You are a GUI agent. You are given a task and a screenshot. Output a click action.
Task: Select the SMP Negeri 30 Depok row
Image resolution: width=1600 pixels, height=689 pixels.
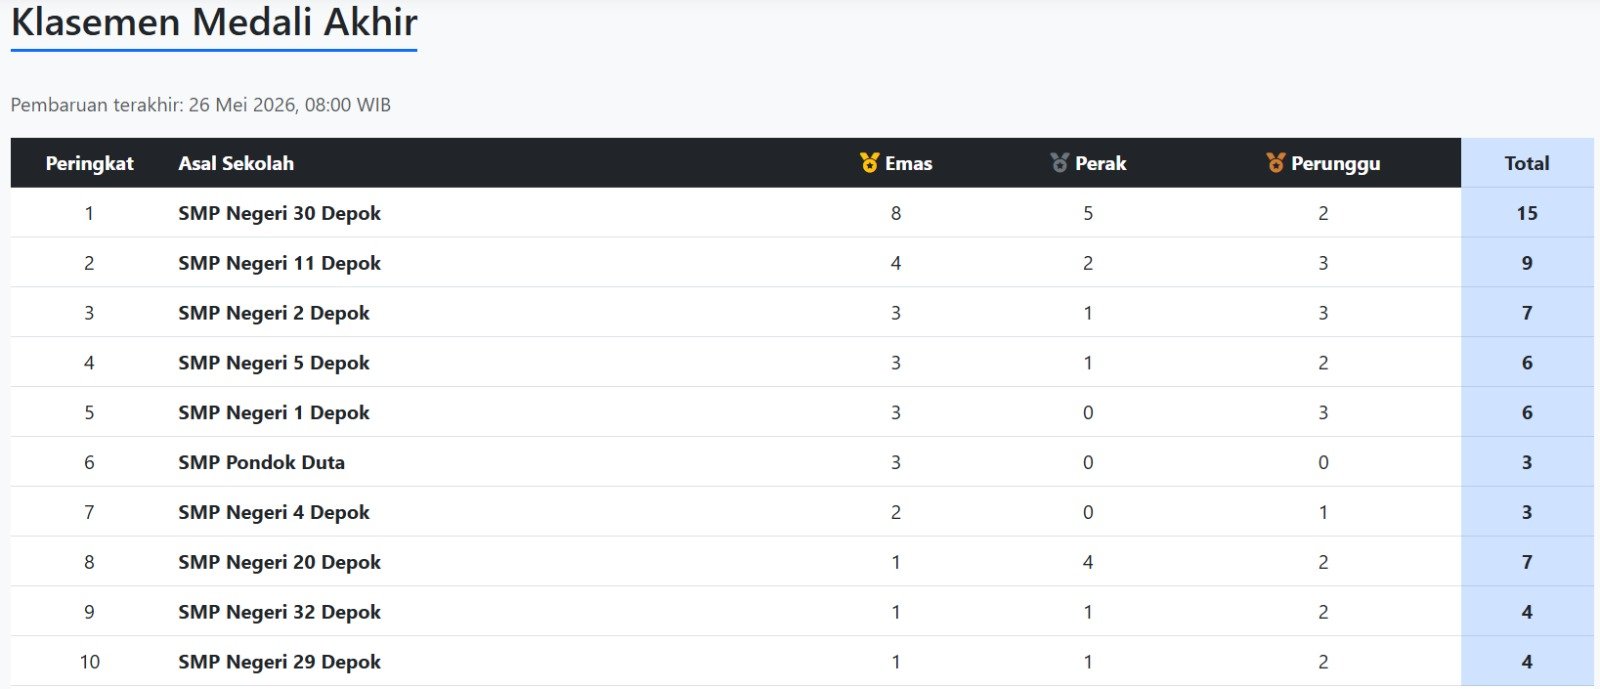pyautogui.click(x=802, y=213)
